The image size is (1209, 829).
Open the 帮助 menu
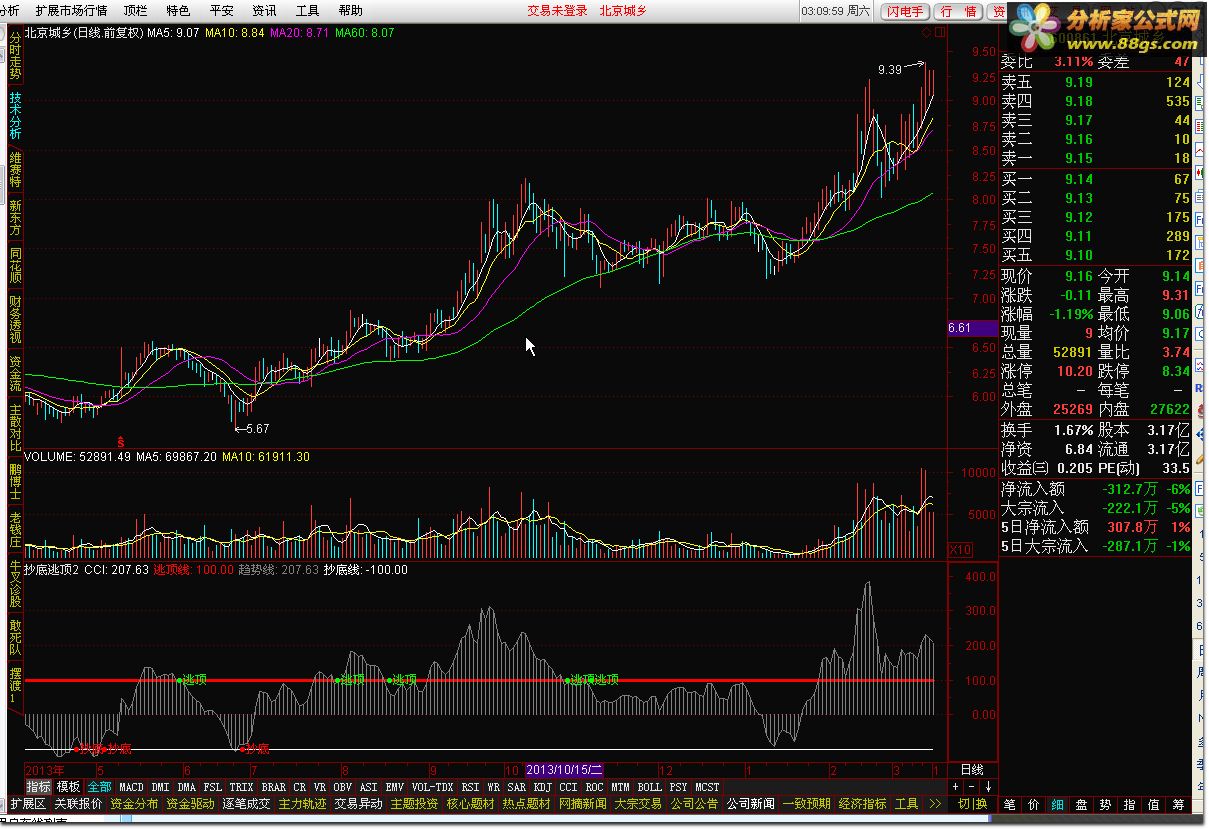tap(350, 11)
